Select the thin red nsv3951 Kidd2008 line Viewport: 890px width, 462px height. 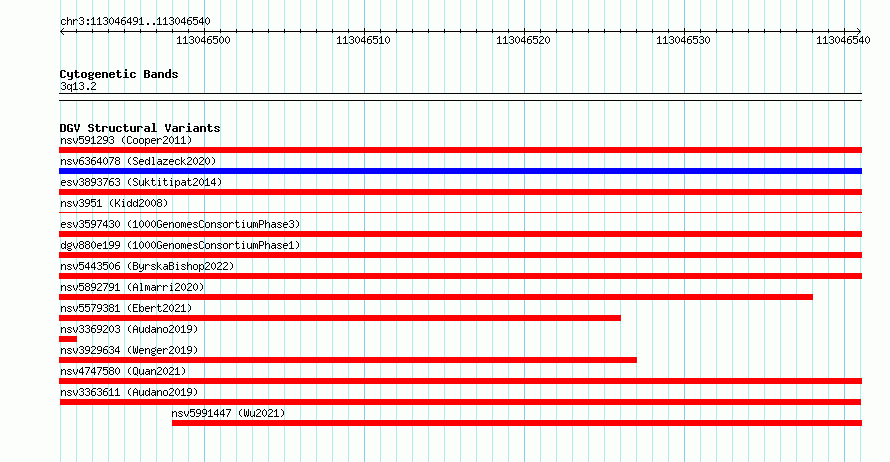click(x=460, y=212)
